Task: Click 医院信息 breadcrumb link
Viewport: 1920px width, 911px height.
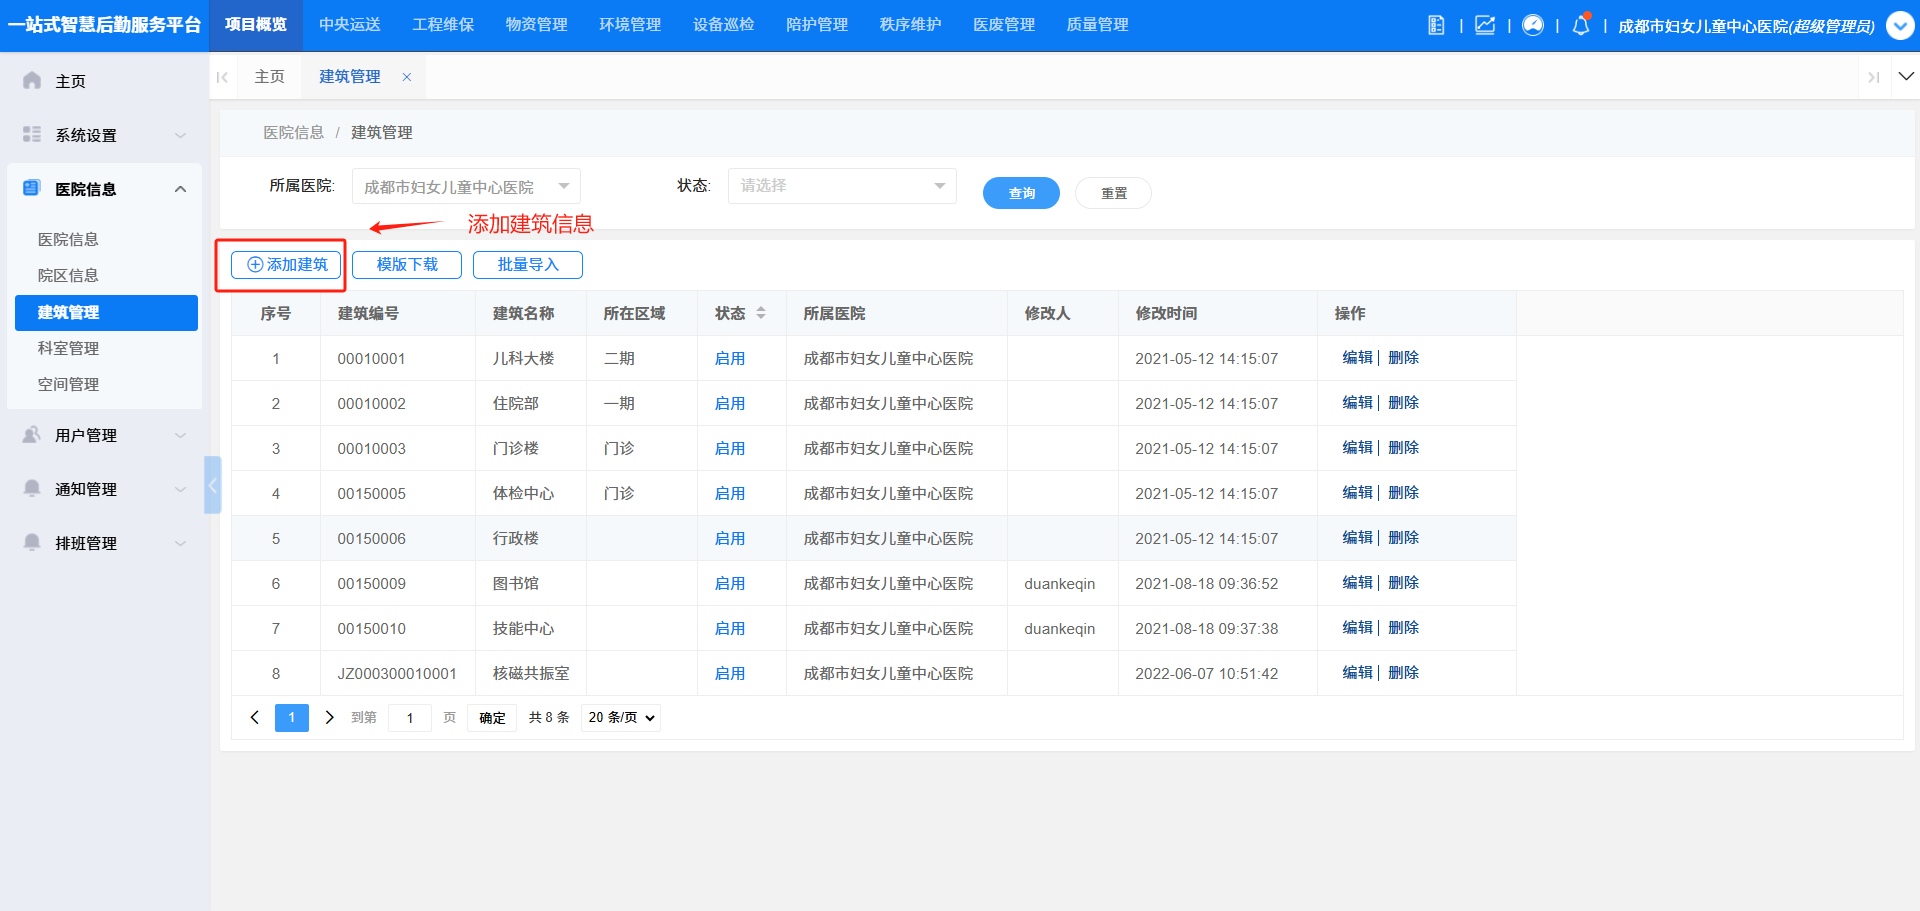Action: tap(294, 132)
